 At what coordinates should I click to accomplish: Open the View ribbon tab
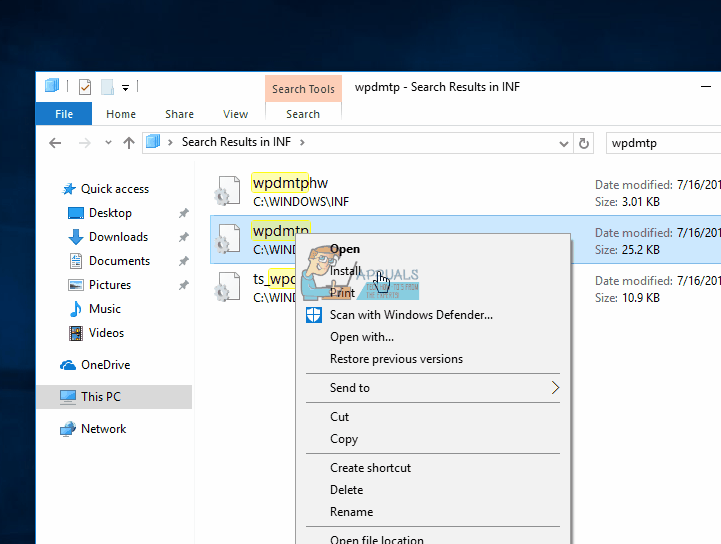pyautogui.click(x=236, y=114)
